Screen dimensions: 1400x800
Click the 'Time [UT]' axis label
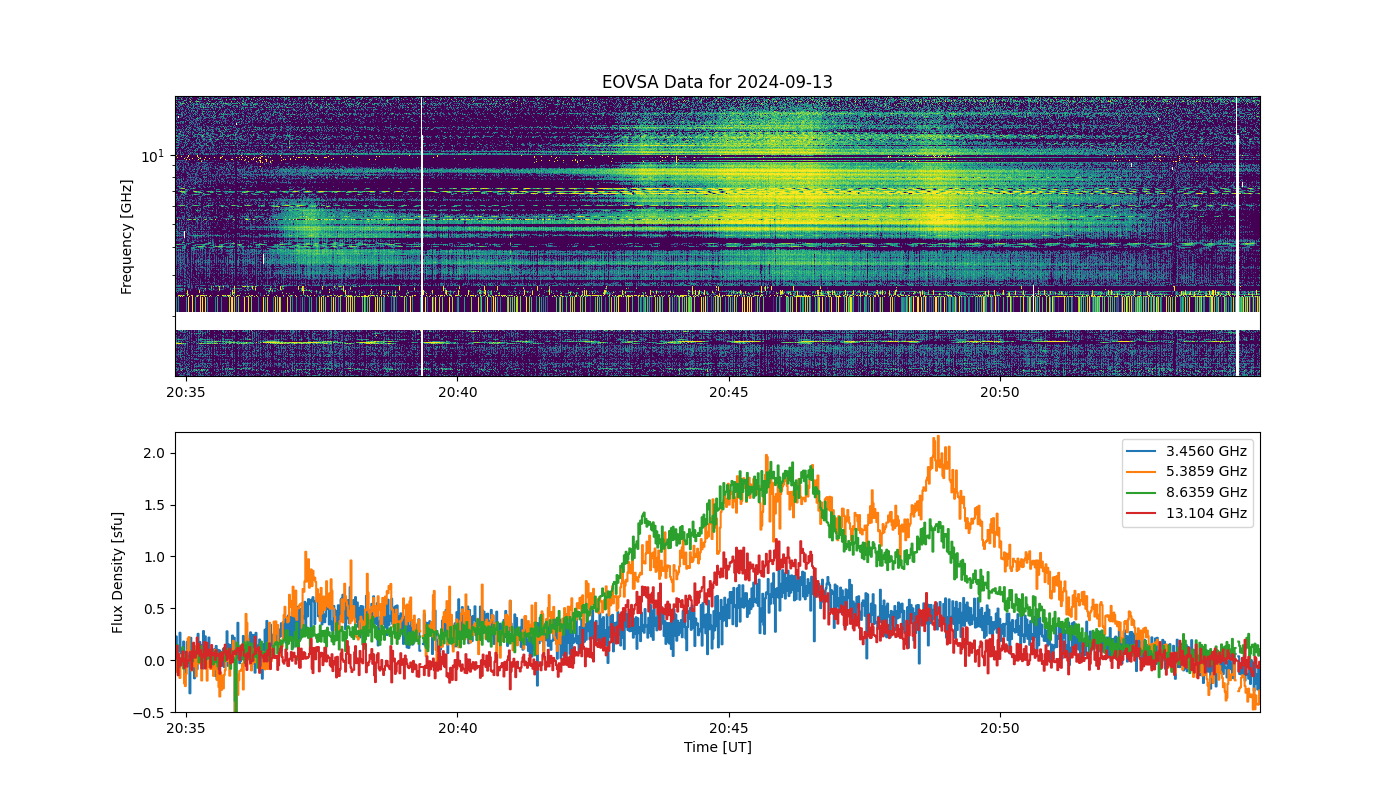click(717, 747)
